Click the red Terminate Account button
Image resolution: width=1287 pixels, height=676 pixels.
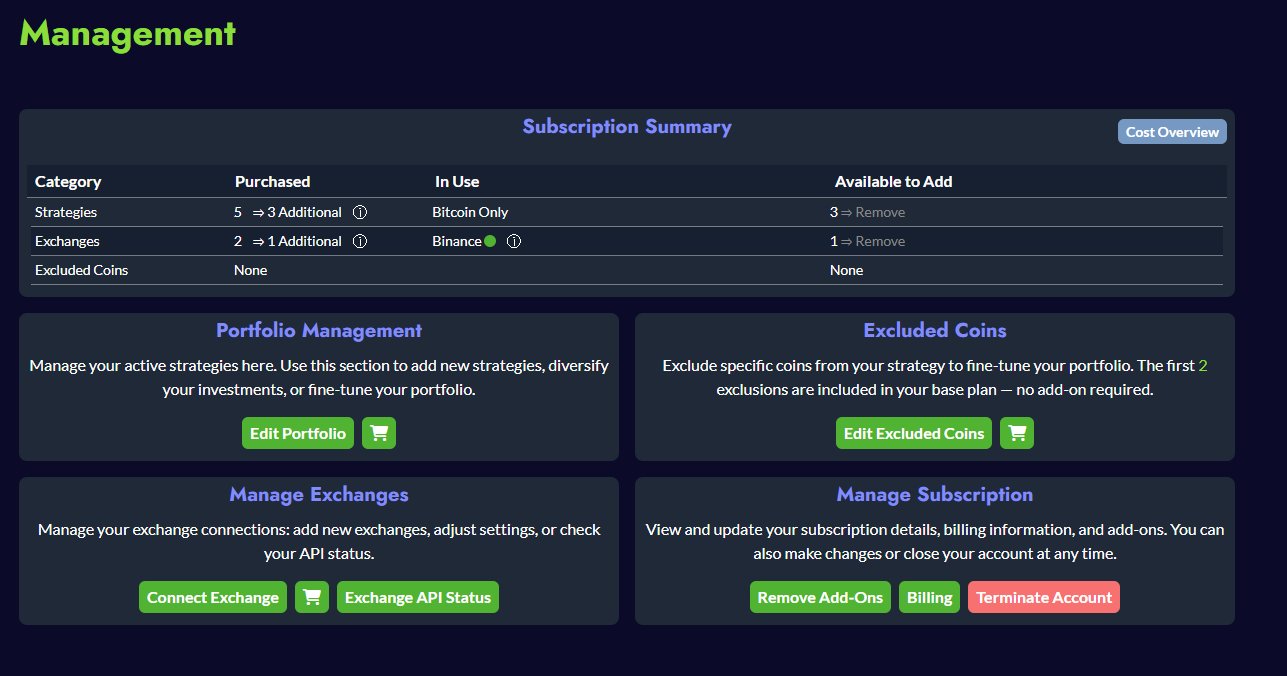(x=1043, y=597)
